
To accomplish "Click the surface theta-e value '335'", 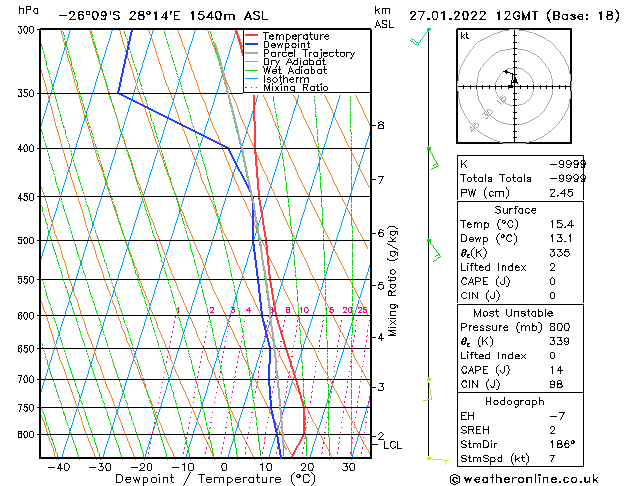I will 560,253.
